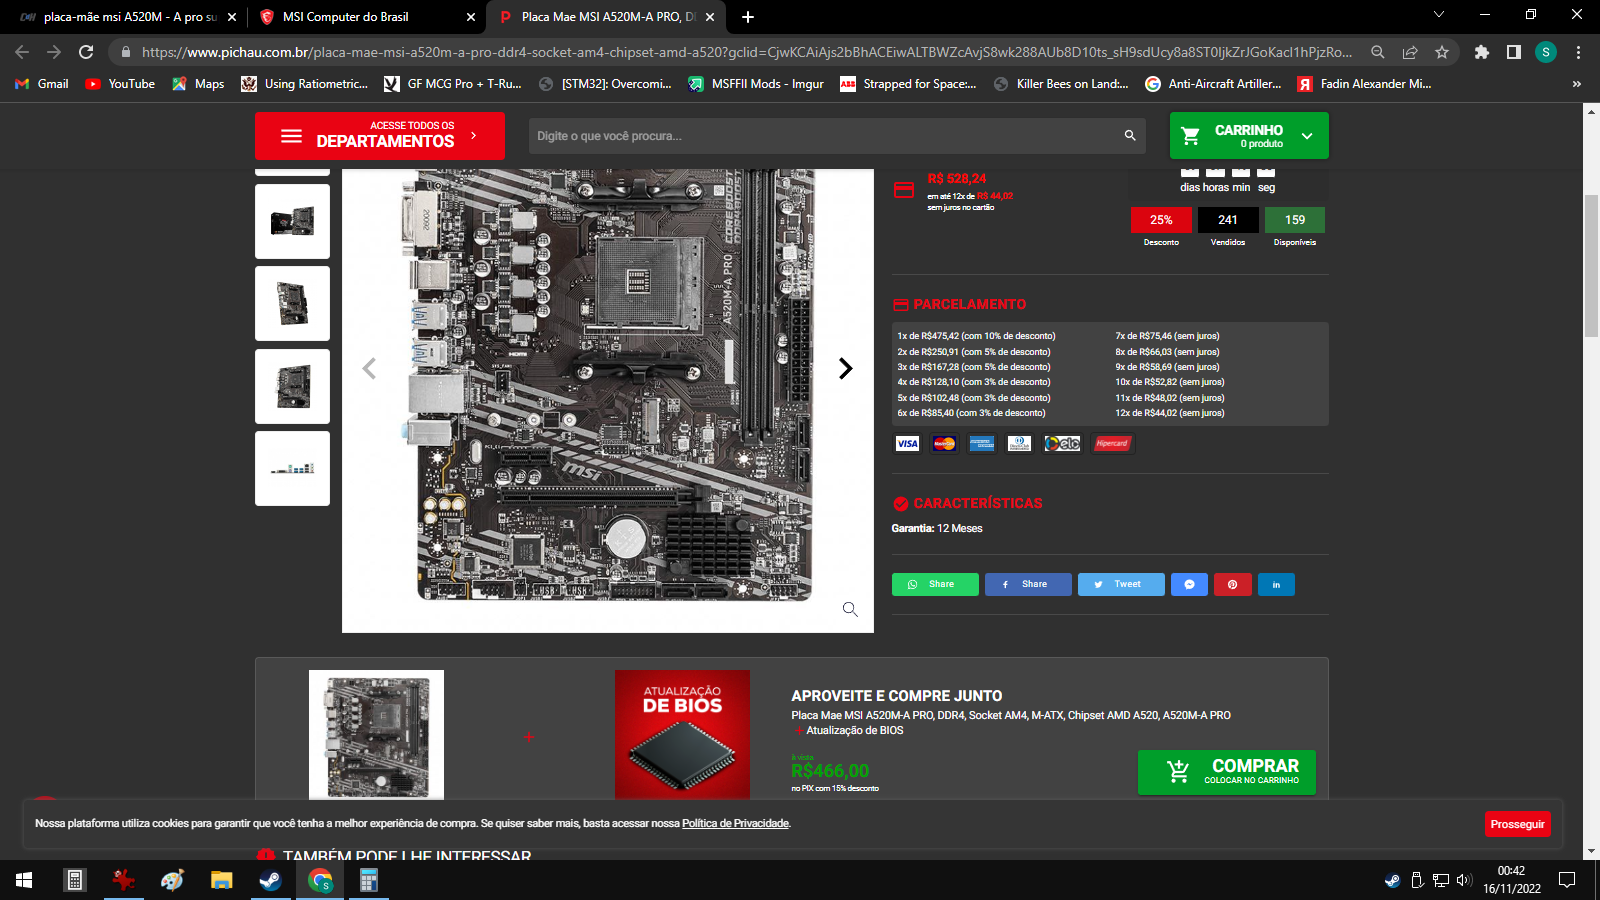Viewport: 1600px width, 900px height.
Task: Click the page vertical scrollbar
Action: pos(1591,266)
